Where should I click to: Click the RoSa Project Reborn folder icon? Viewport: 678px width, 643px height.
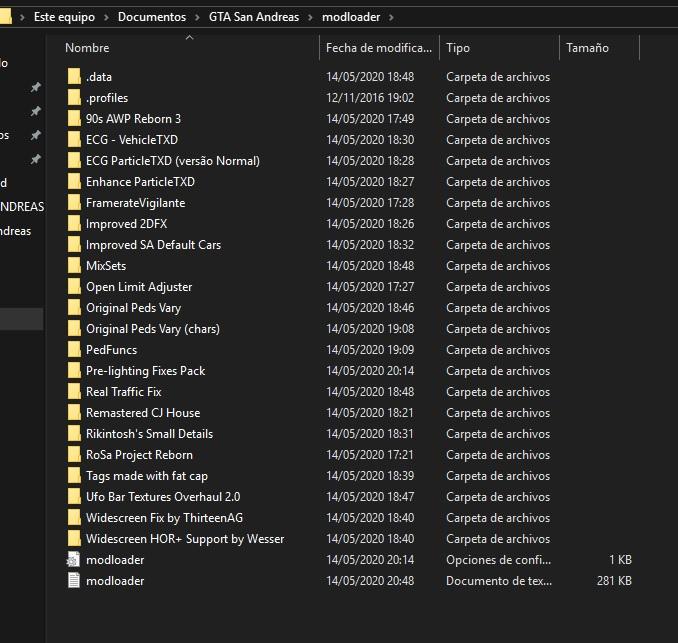click(x=74, y=454)
